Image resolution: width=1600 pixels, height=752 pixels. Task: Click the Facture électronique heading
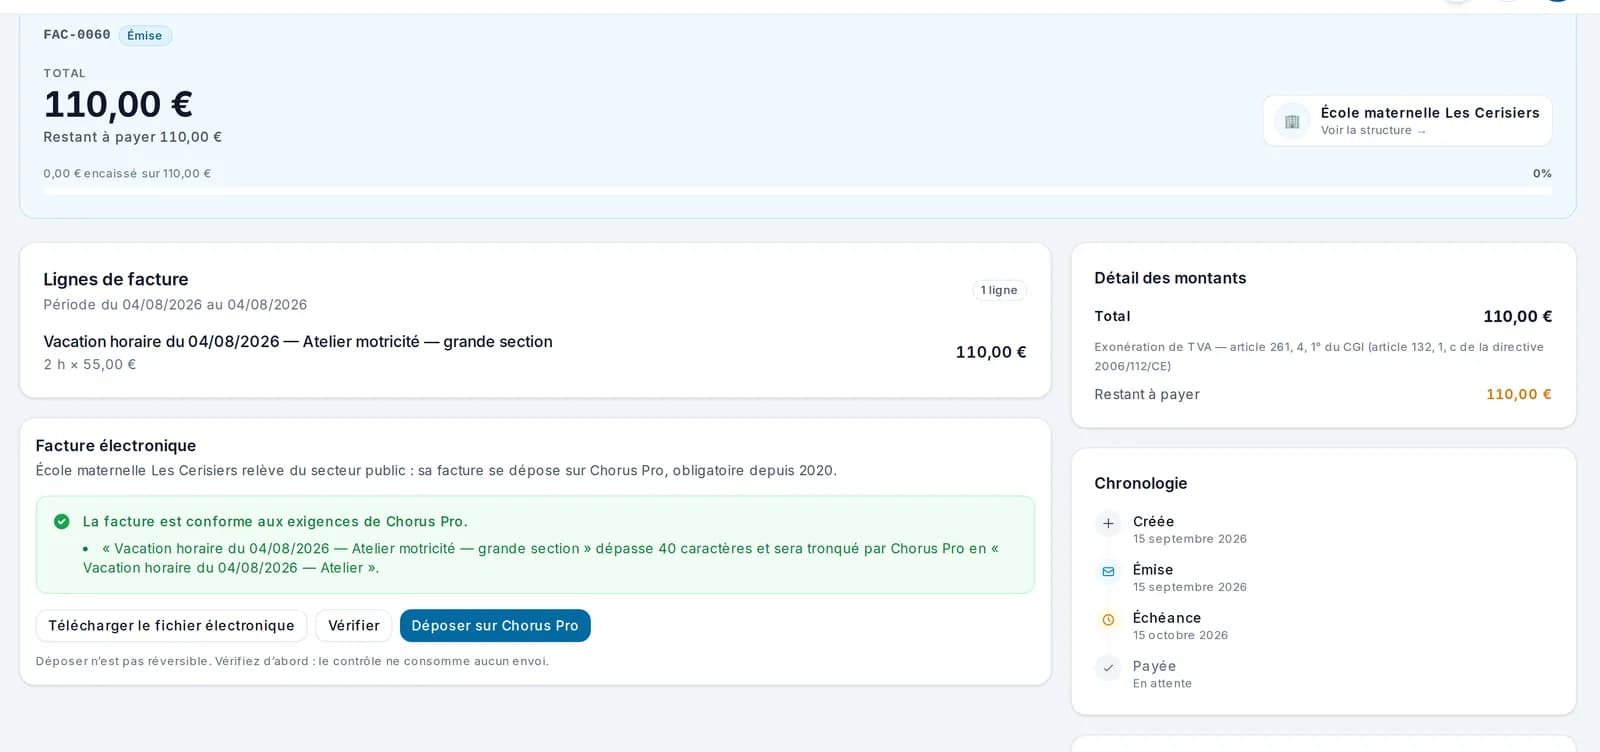point(116,446)
